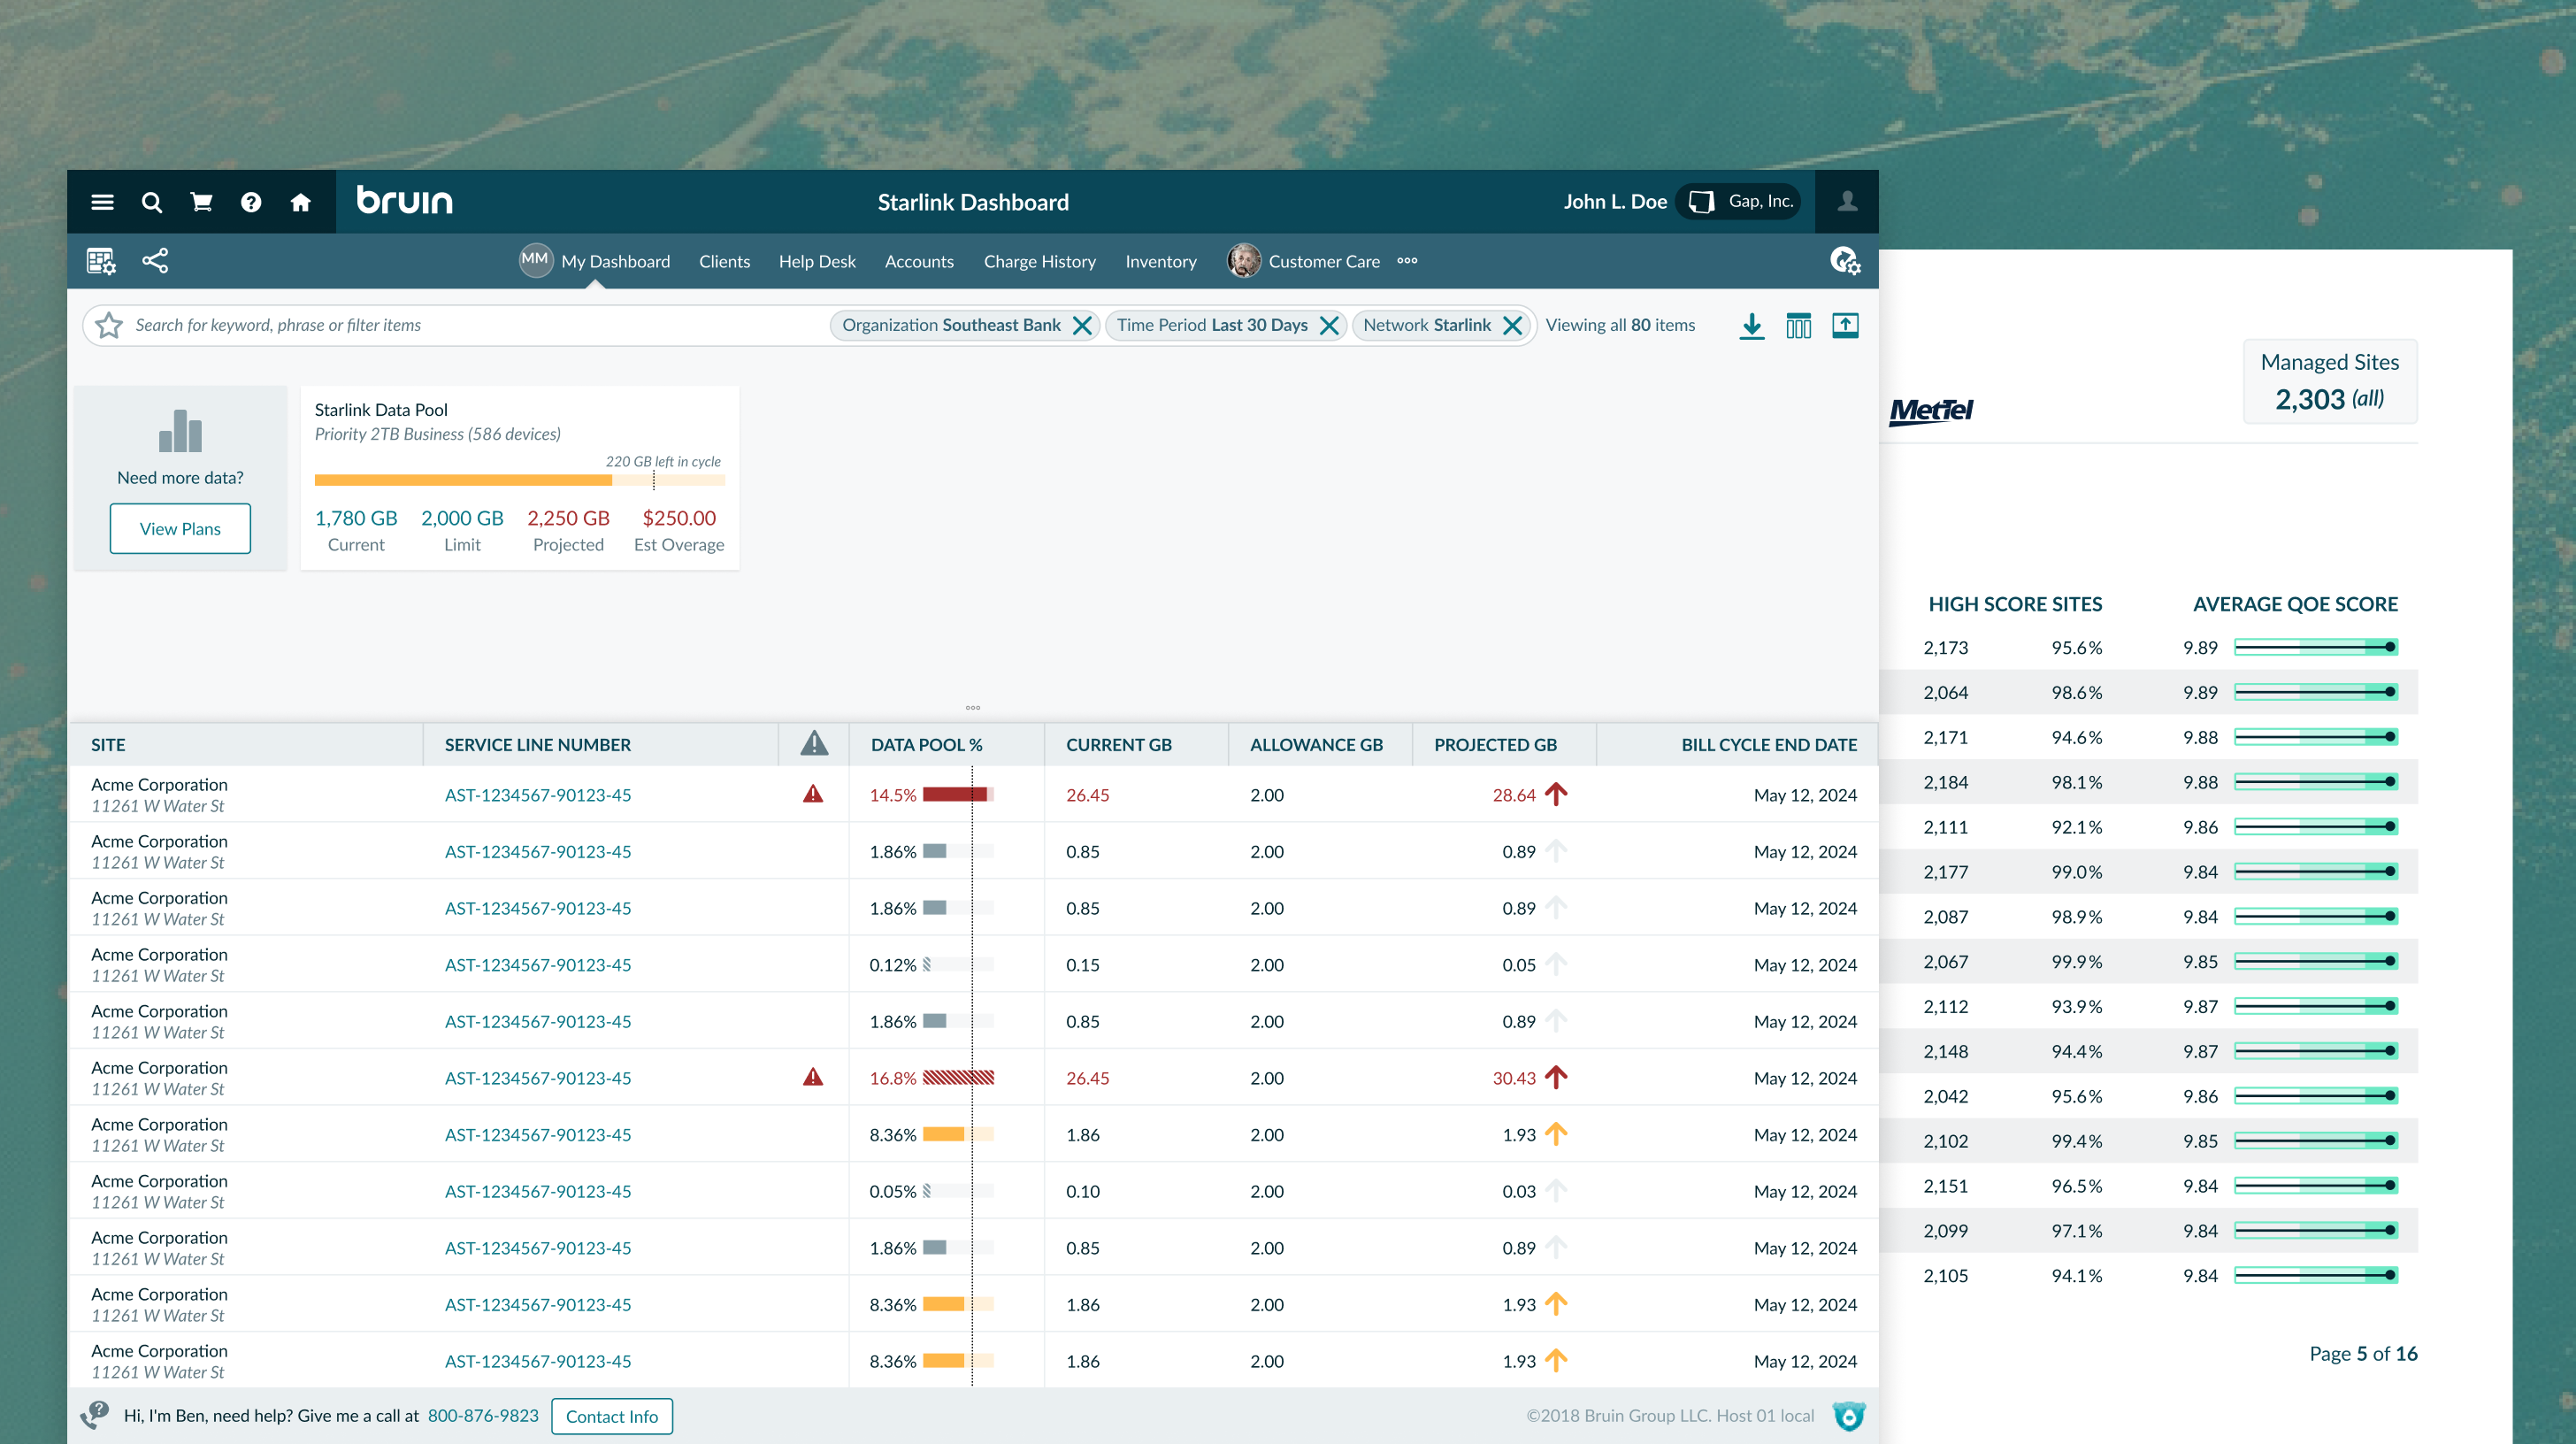
Task: Open dashboard grid settings icon
Action: [101, 261]
